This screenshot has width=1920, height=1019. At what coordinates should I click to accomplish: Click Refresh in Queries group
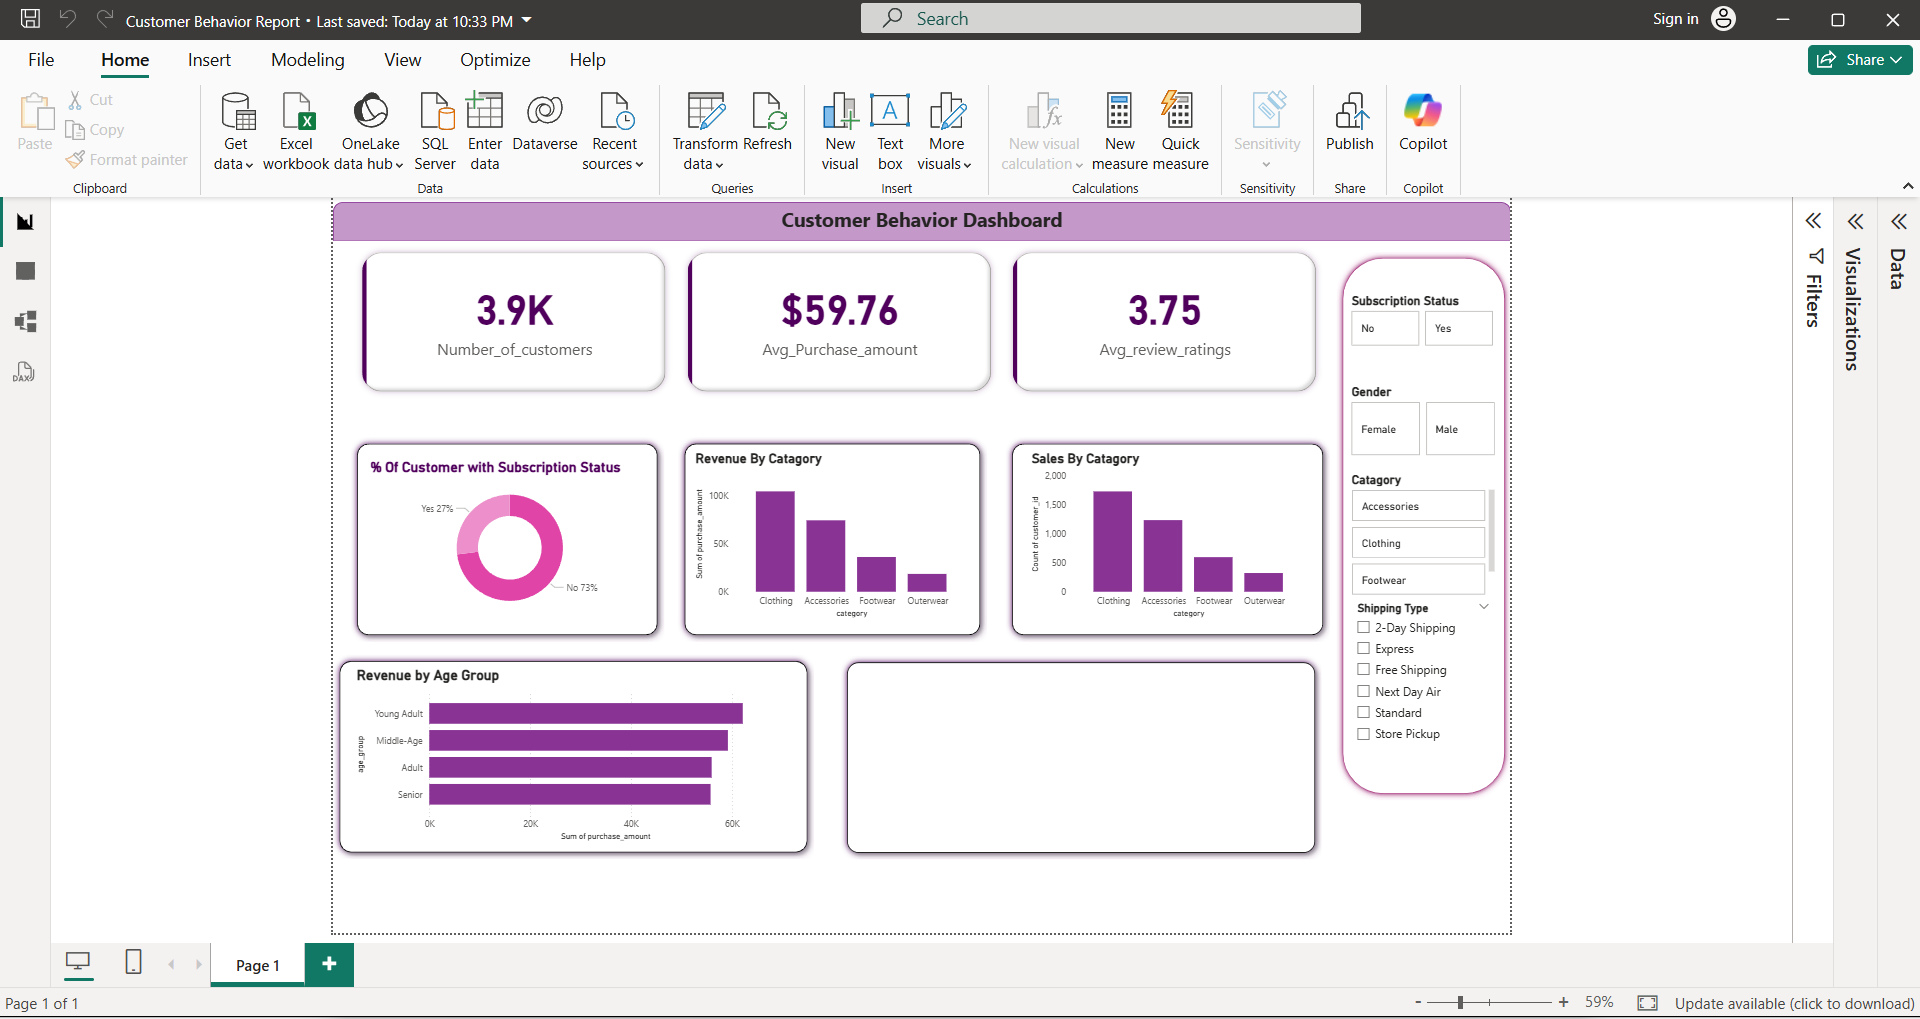(x=768, y=122)
